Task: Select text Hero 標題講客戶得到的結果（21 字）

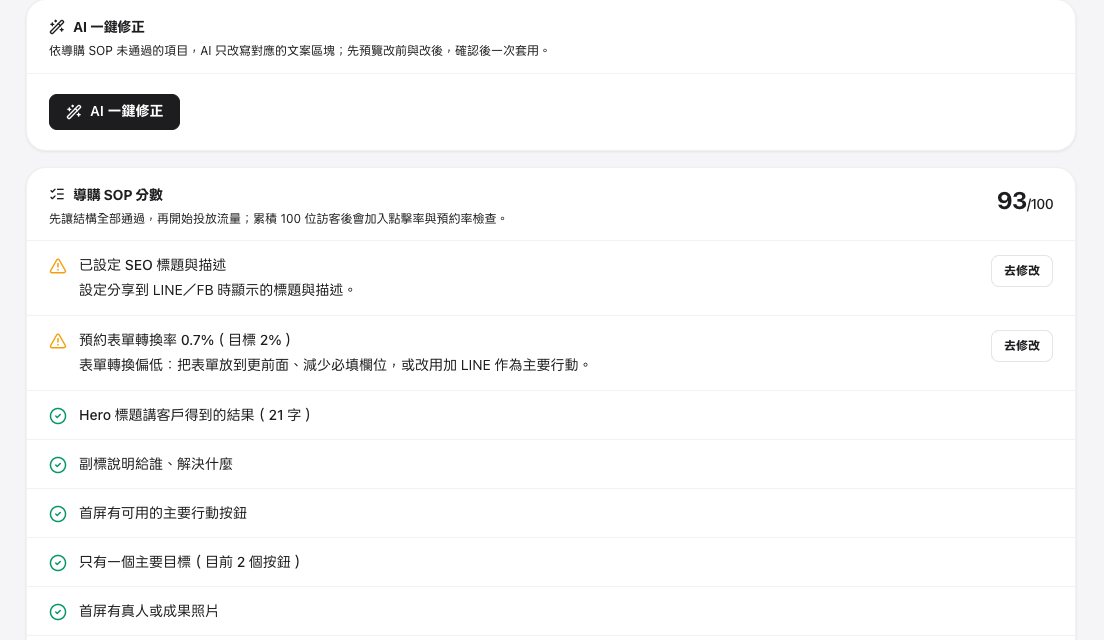Action: [195, 415]
